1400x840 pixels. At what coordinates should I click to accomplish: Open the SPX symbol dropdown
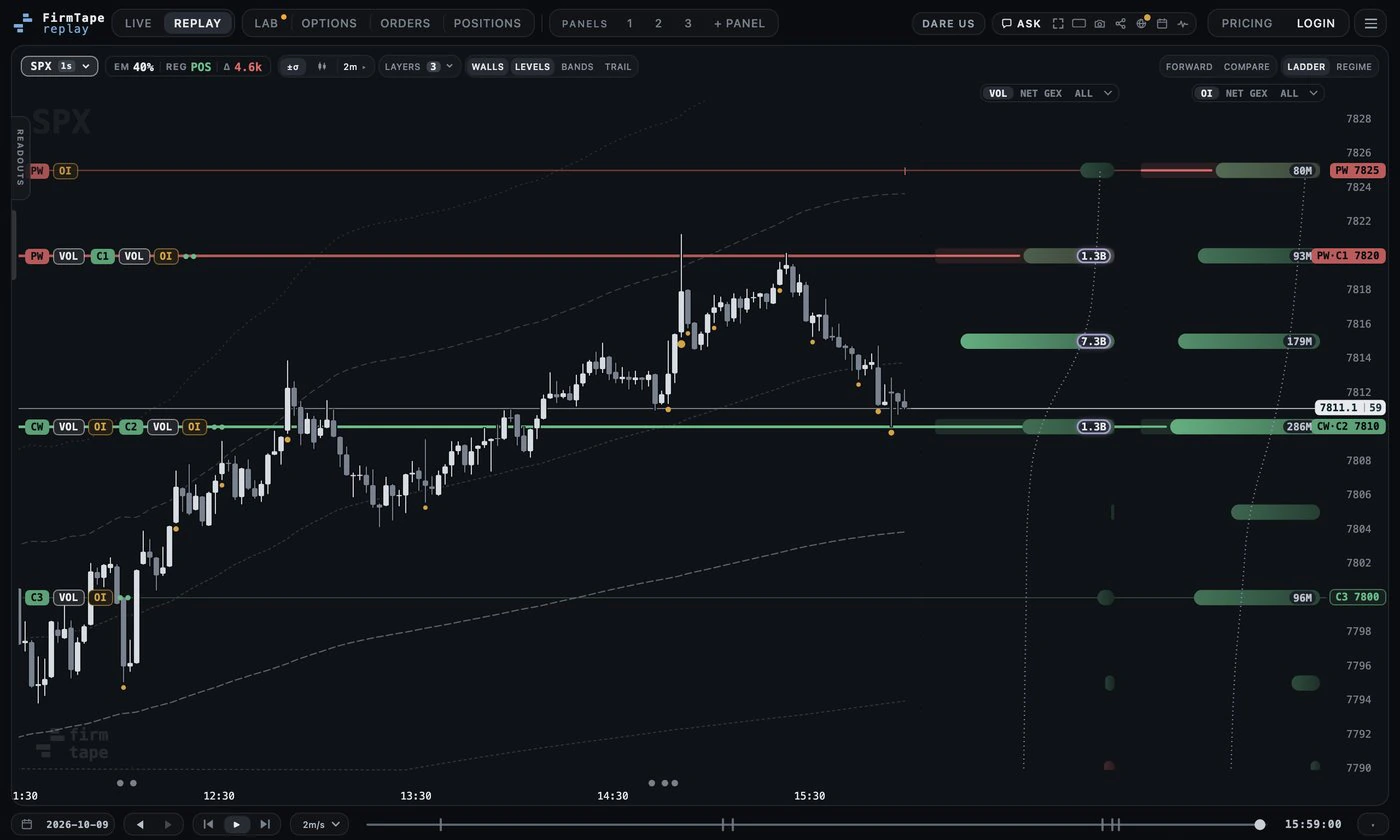point(60,66)
